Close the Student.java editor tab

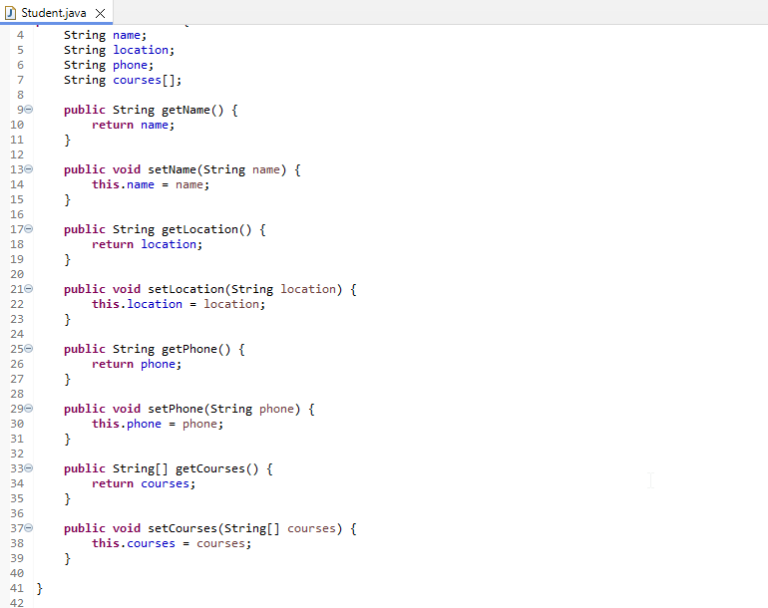[x=99, y=13]
